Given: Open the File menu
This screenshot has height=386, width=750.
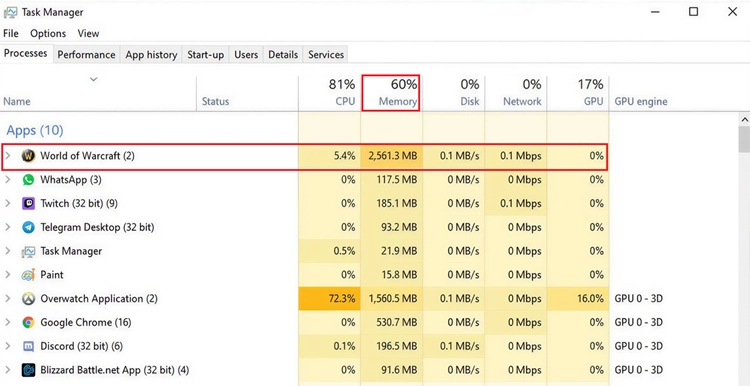Looking at the screenshot, I should [x=11, y=33].
